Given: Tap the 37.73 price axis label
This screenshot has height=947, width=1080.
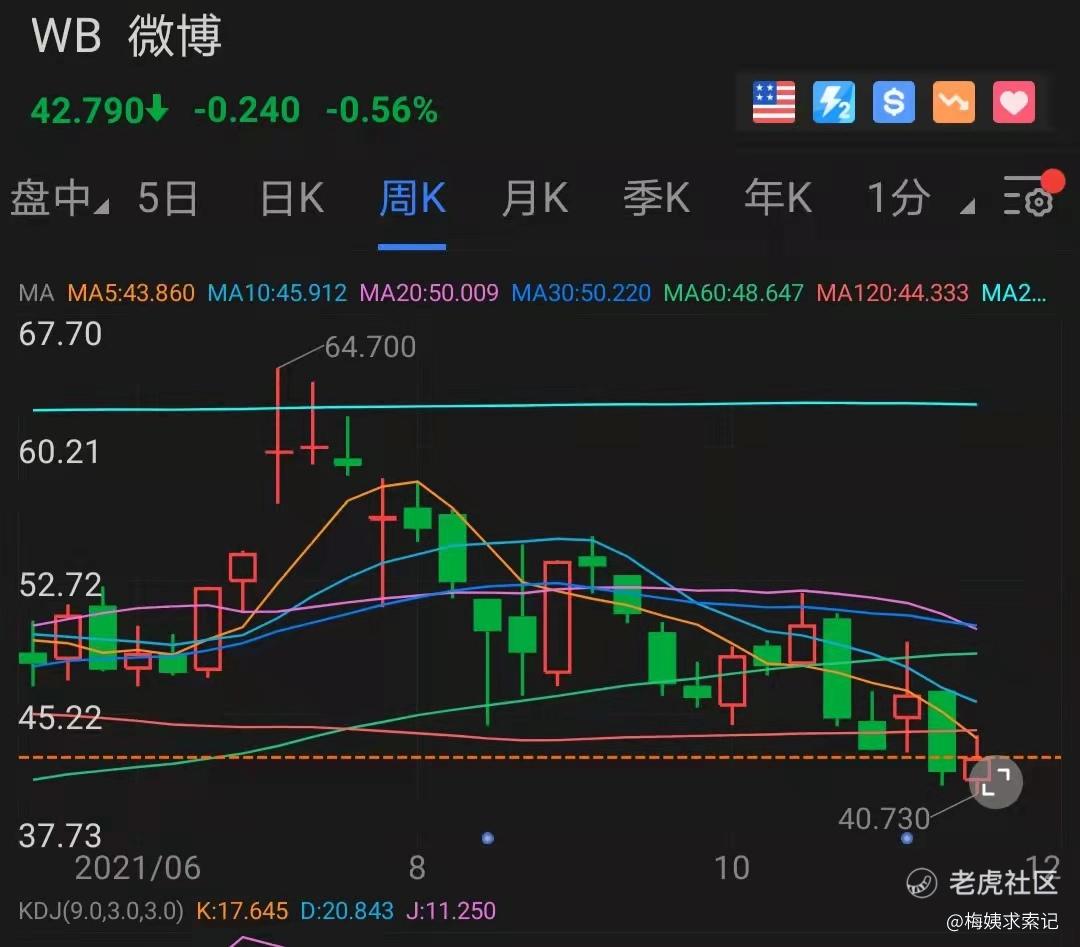Looking at the screenshot, I should 60,835.
